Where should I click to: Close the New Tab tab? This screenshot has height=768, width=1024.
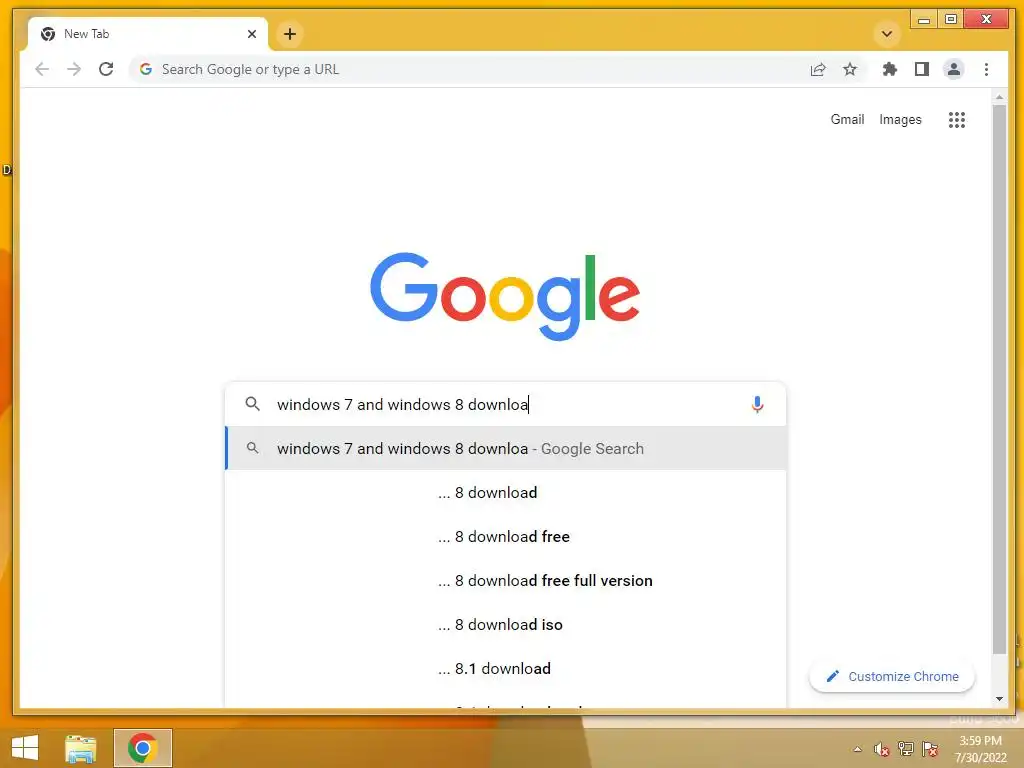tap(252, 34)
